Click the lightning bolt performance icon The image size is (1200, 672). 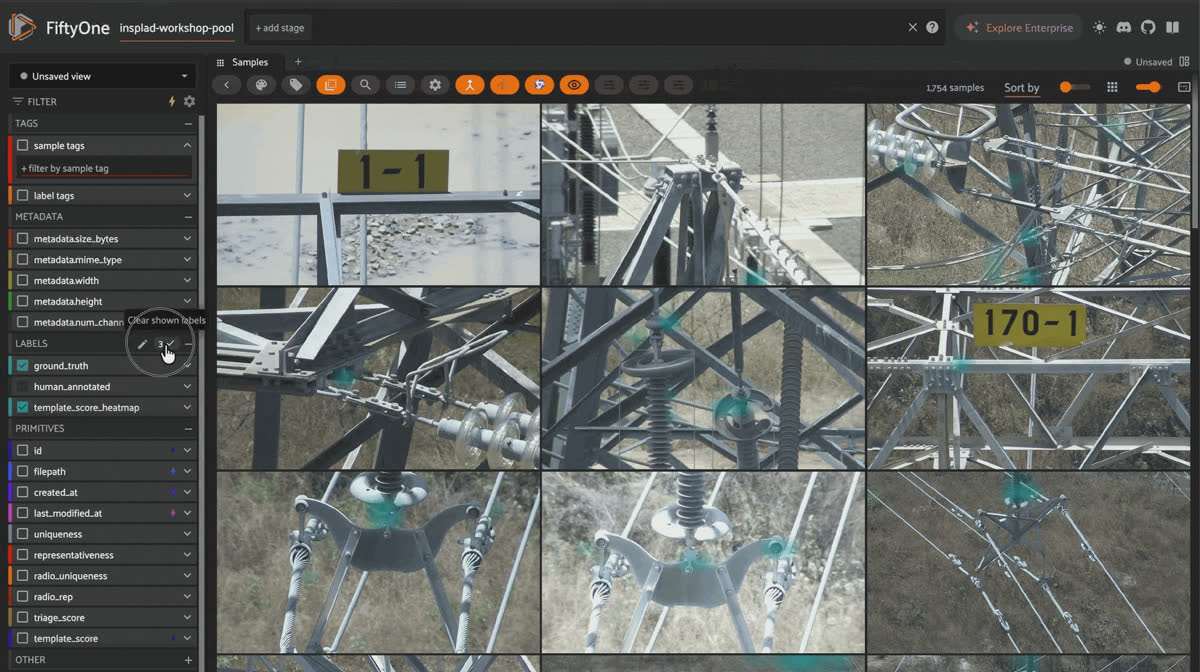pos(172,101)
